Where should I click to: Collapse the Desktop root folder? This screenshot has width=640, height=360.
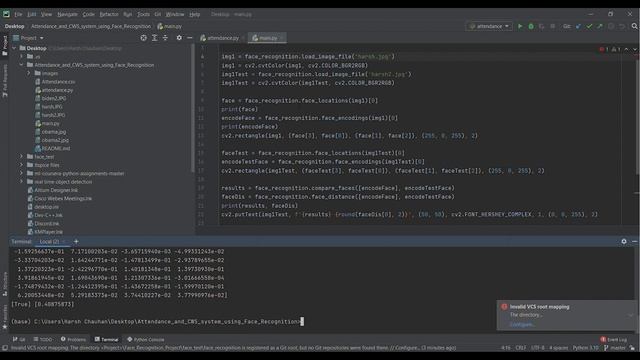14,48
